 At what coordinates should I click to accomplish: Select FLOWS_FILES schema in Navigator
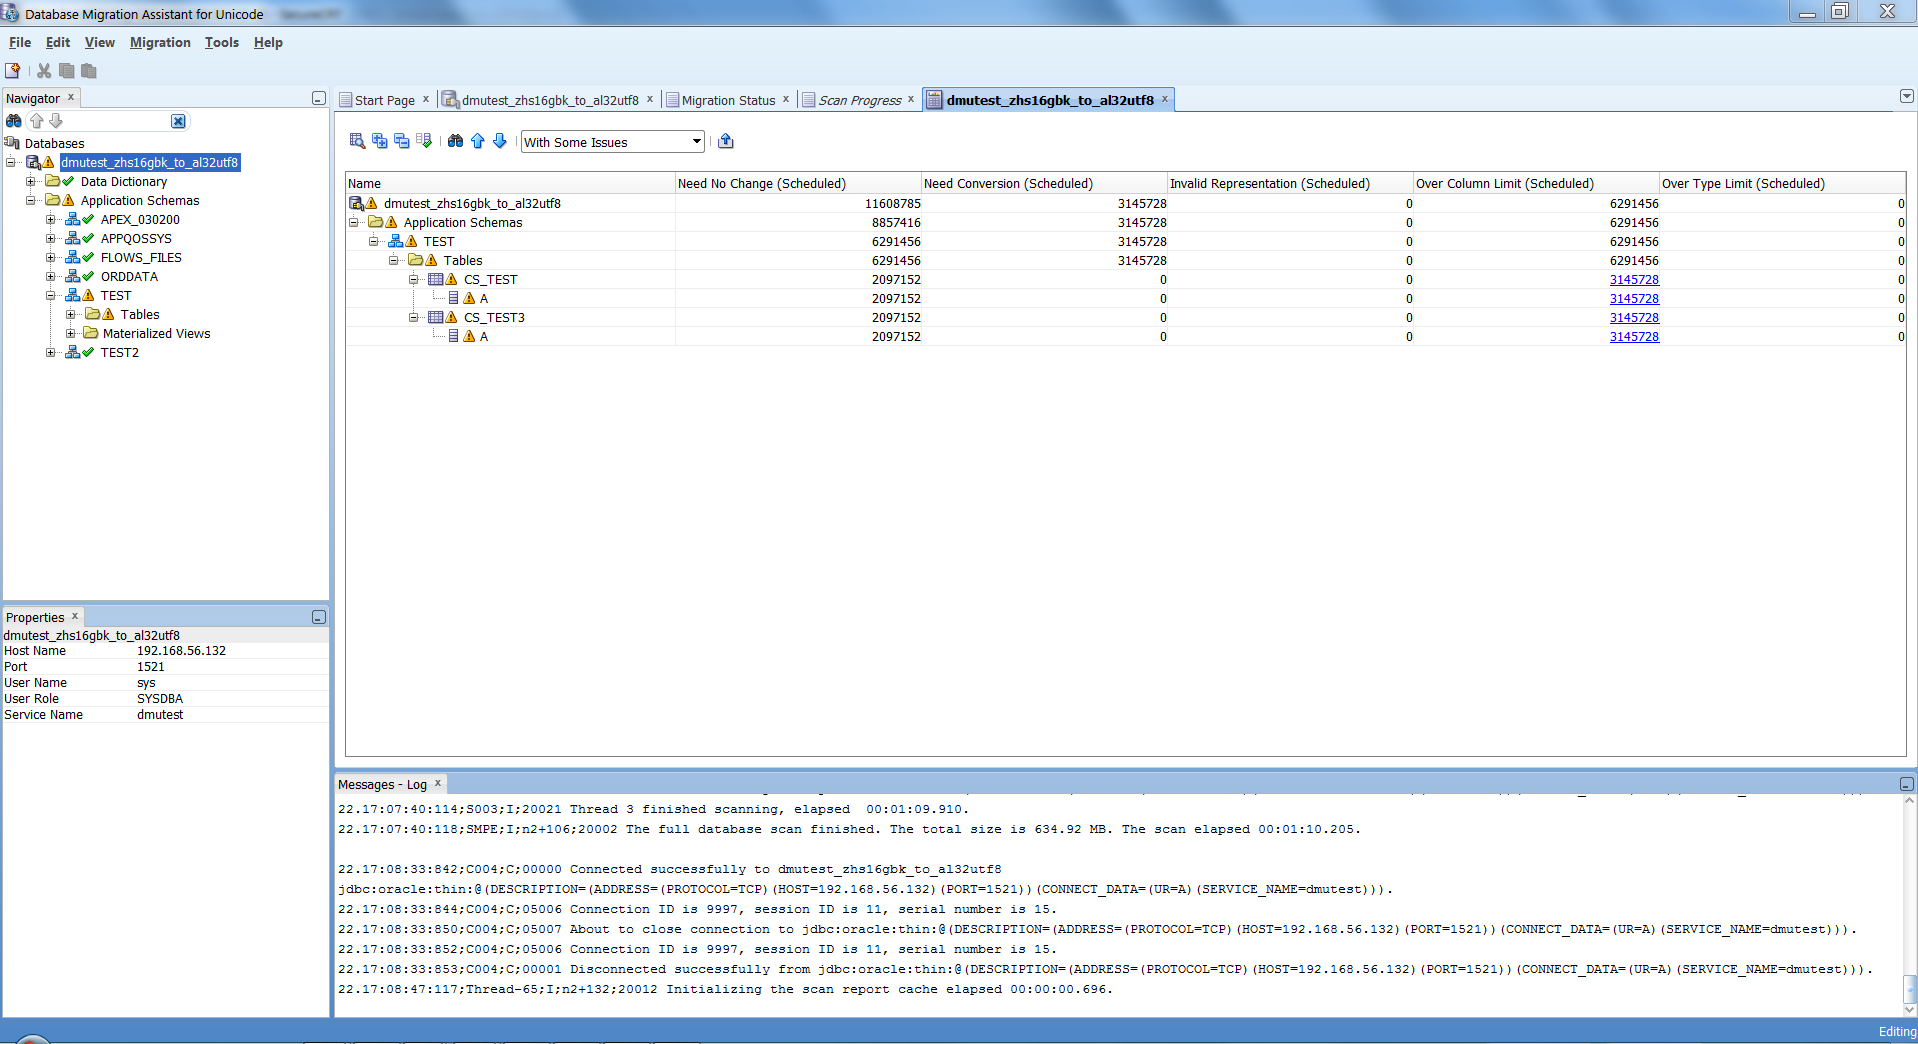(141, 257)
